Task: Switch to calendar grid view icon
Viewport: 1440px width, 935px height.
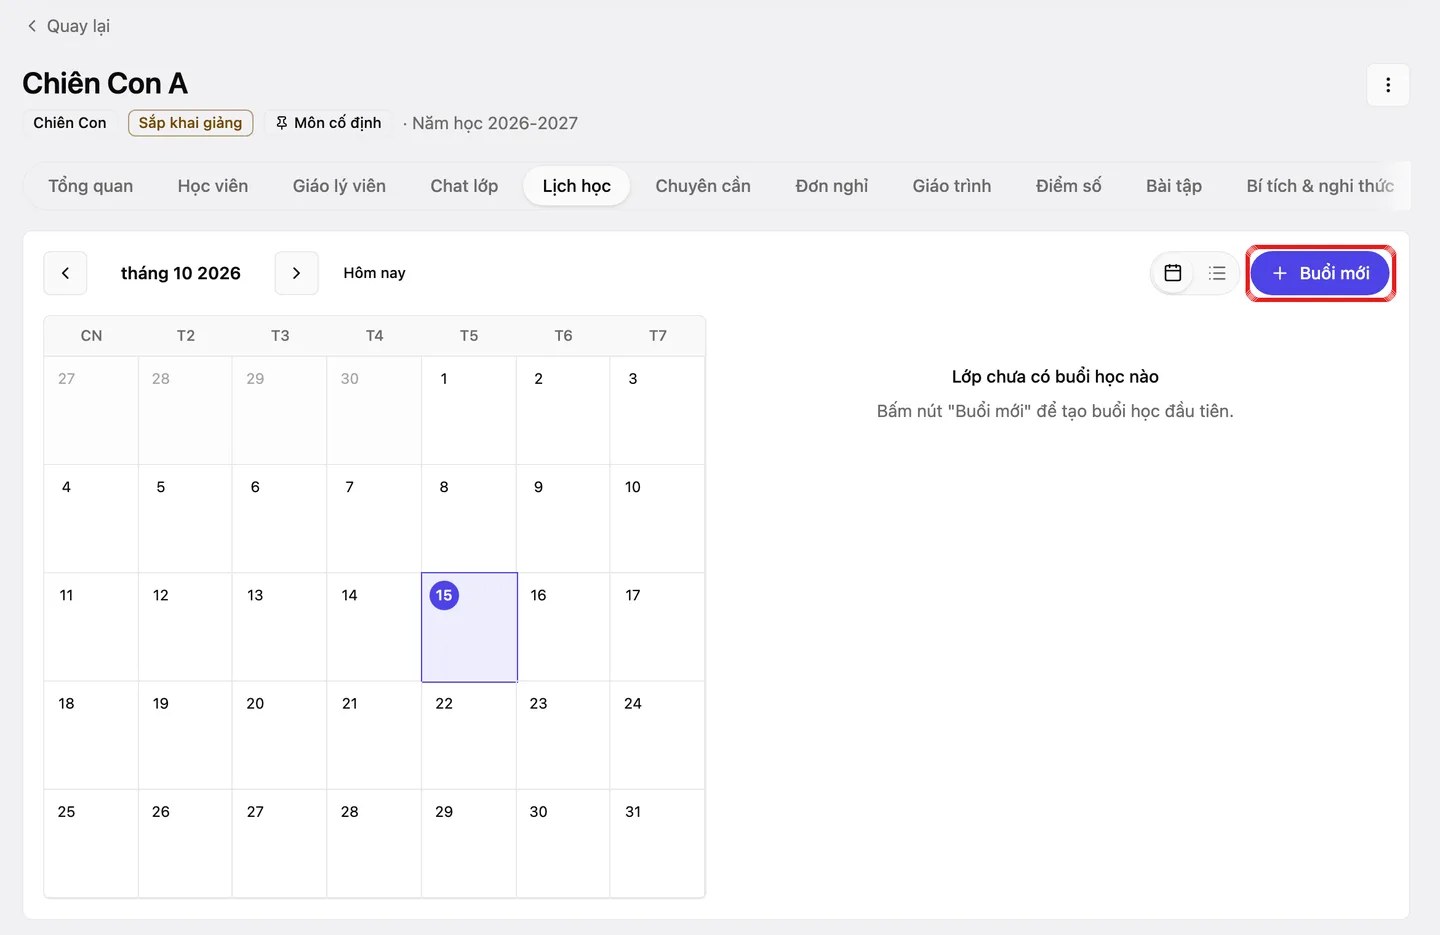Action: [x=1173, y=273]
